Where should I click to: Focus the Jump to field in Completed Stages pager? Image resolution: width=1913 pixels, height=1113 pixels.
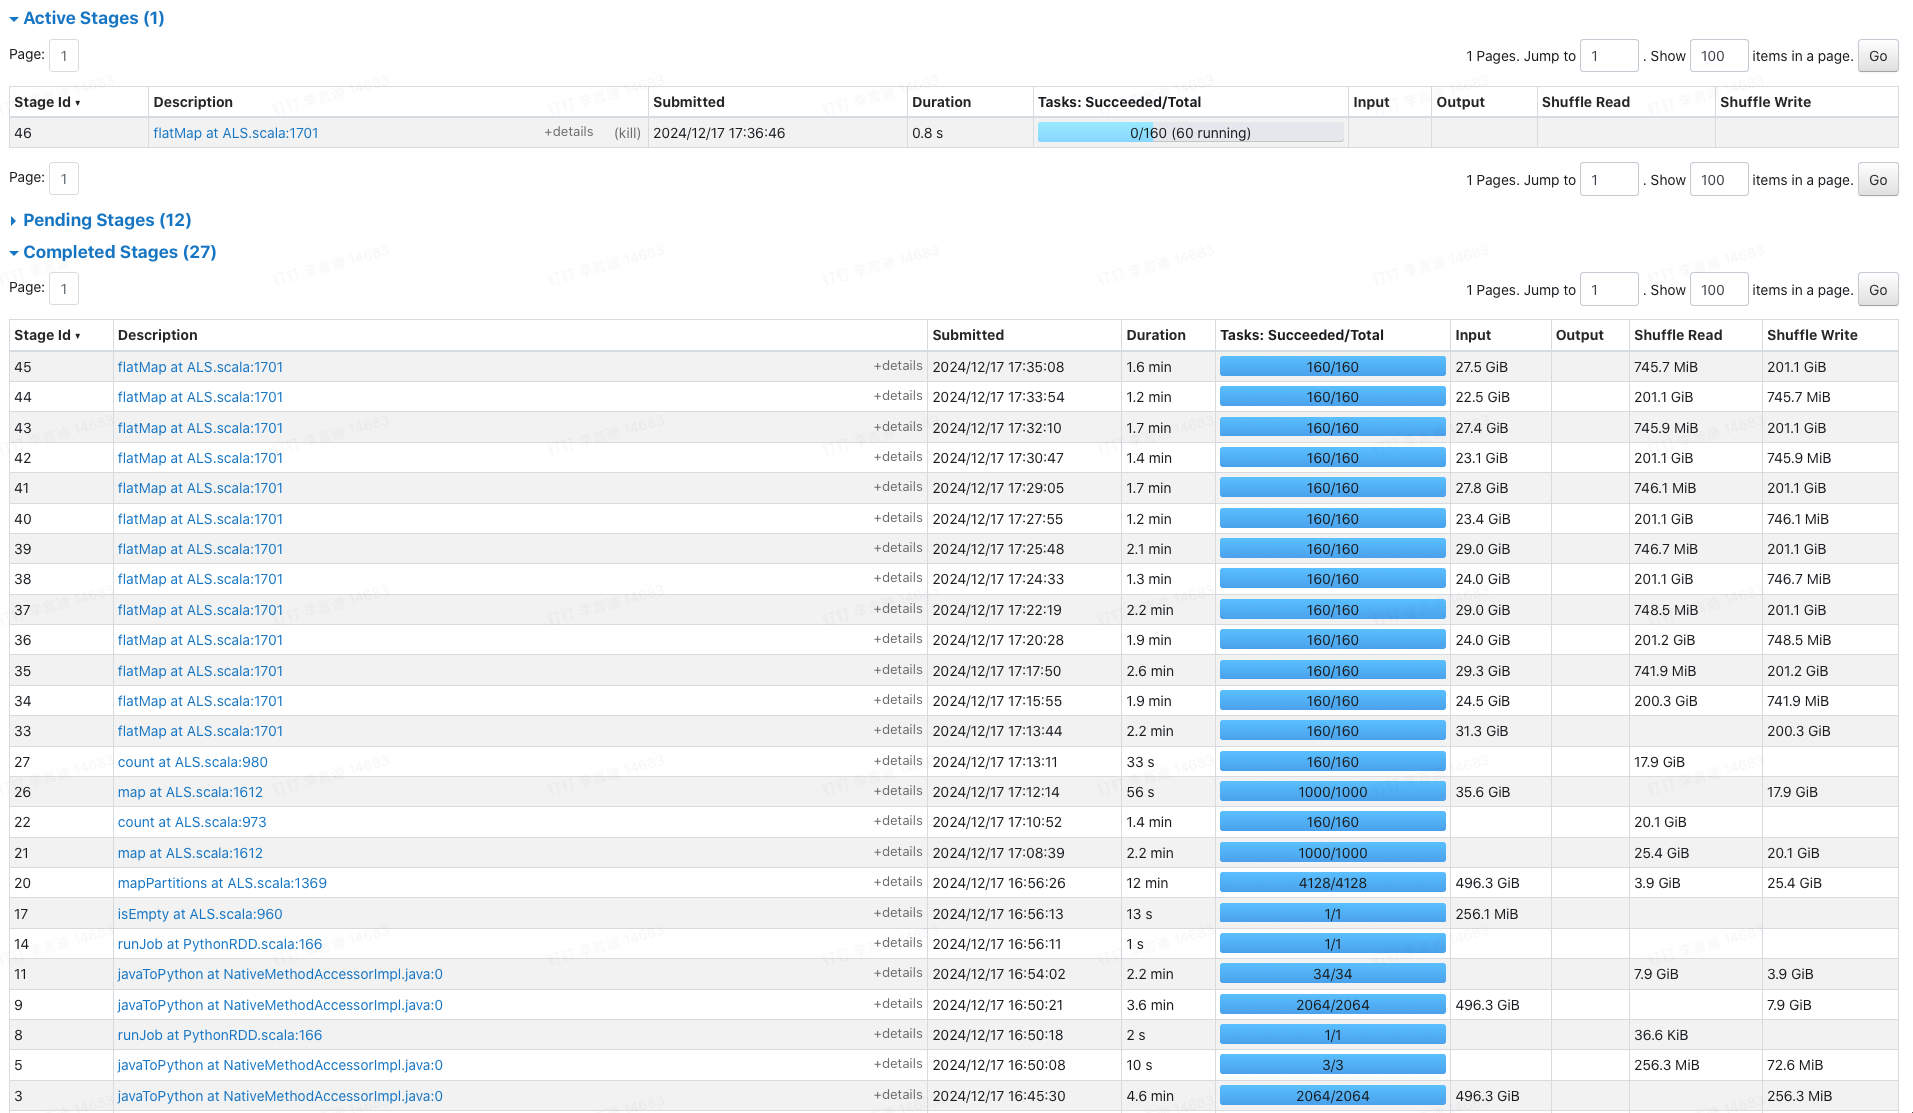pyautogui.click(x=1608, y=290)
